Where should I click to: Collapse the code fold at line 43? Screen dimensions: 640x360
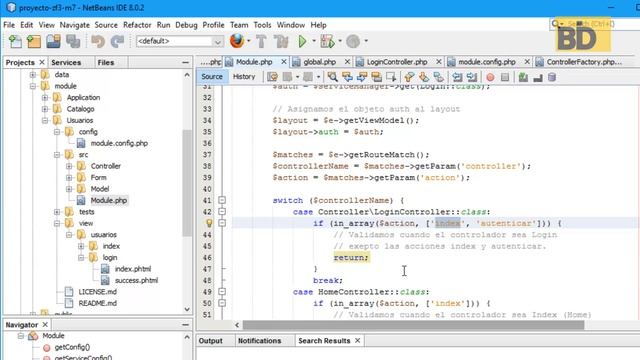coord(222,223)
